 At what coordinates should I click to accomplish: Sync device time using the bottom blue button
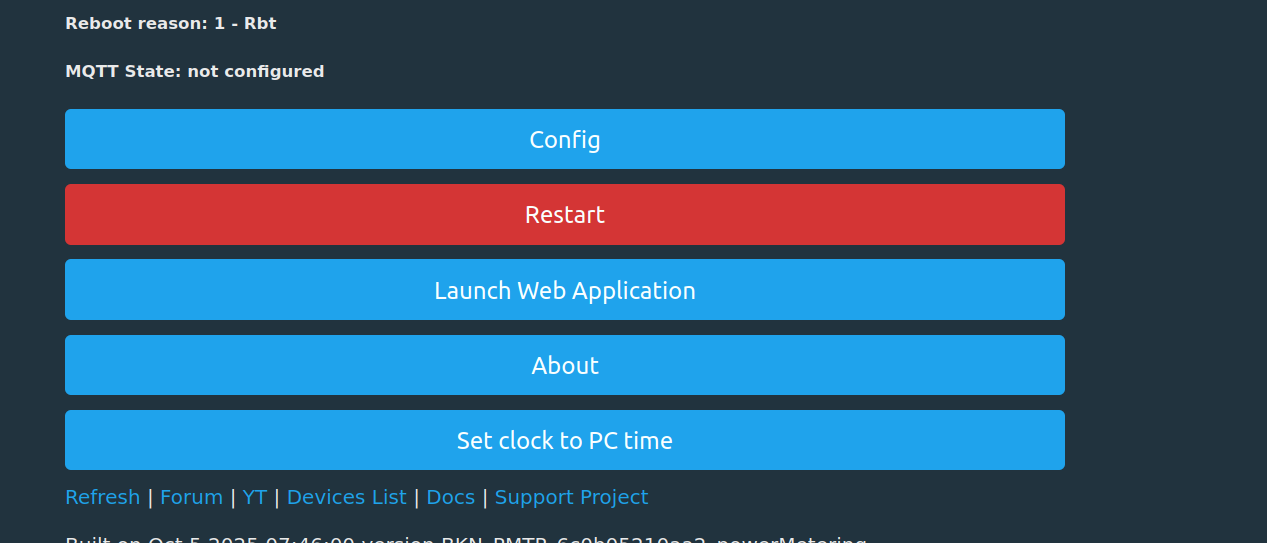pos(565,440)
